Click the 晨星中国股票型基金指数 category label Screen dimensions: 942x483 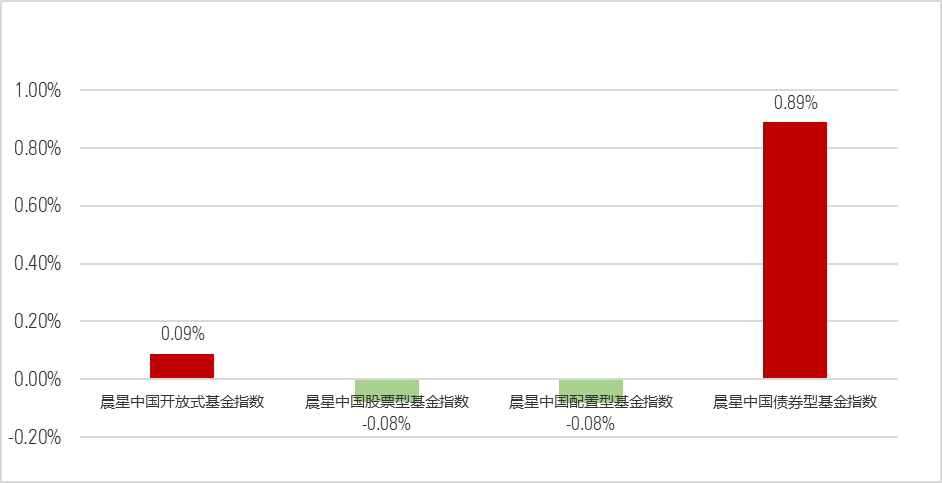[386, 403]
